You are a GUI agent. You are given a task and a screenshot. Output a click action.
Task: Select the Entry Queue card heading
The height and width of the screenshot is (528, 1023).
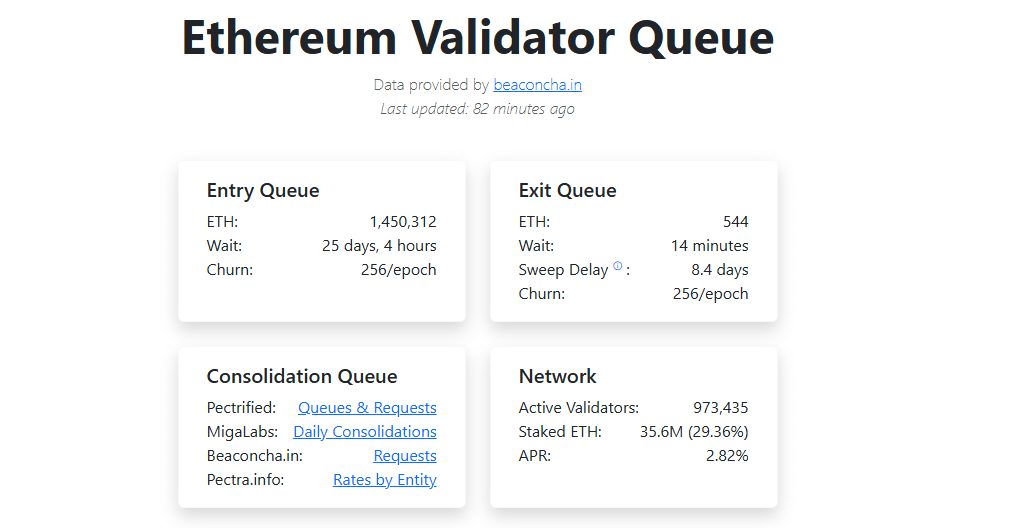(x=263, y=190)
